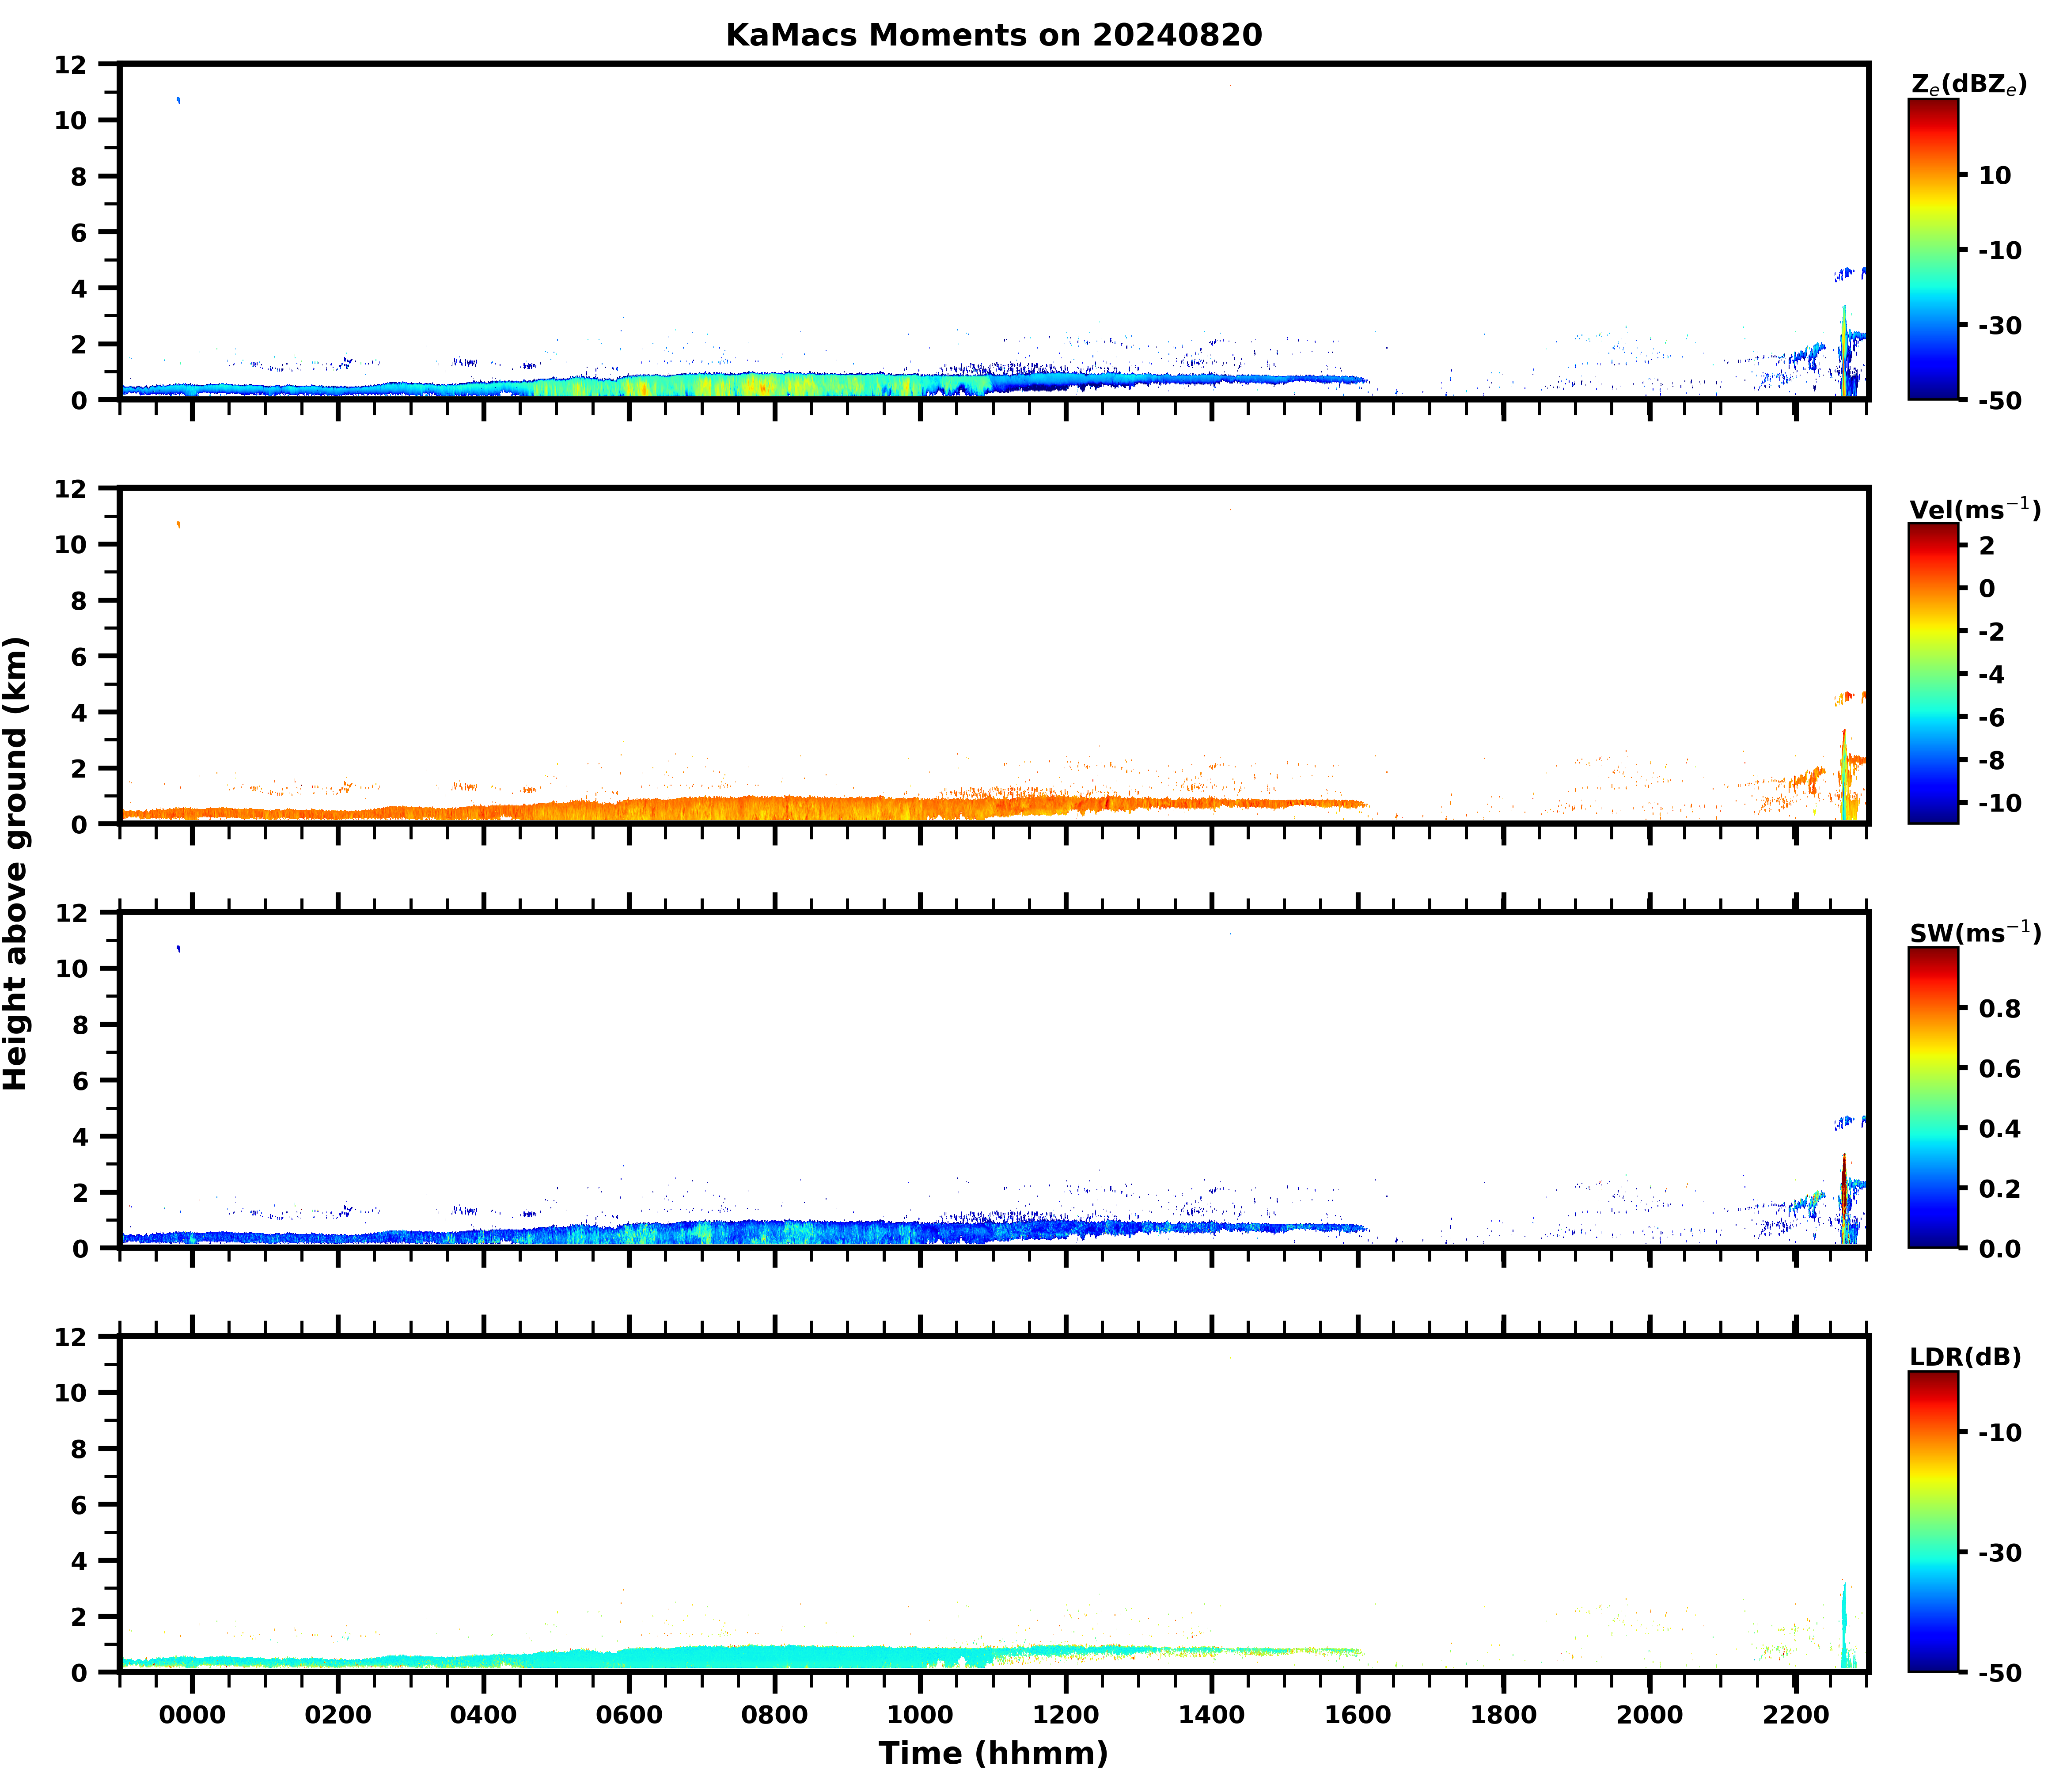Click the Time (hhmm) axis label

[993, 1753]
